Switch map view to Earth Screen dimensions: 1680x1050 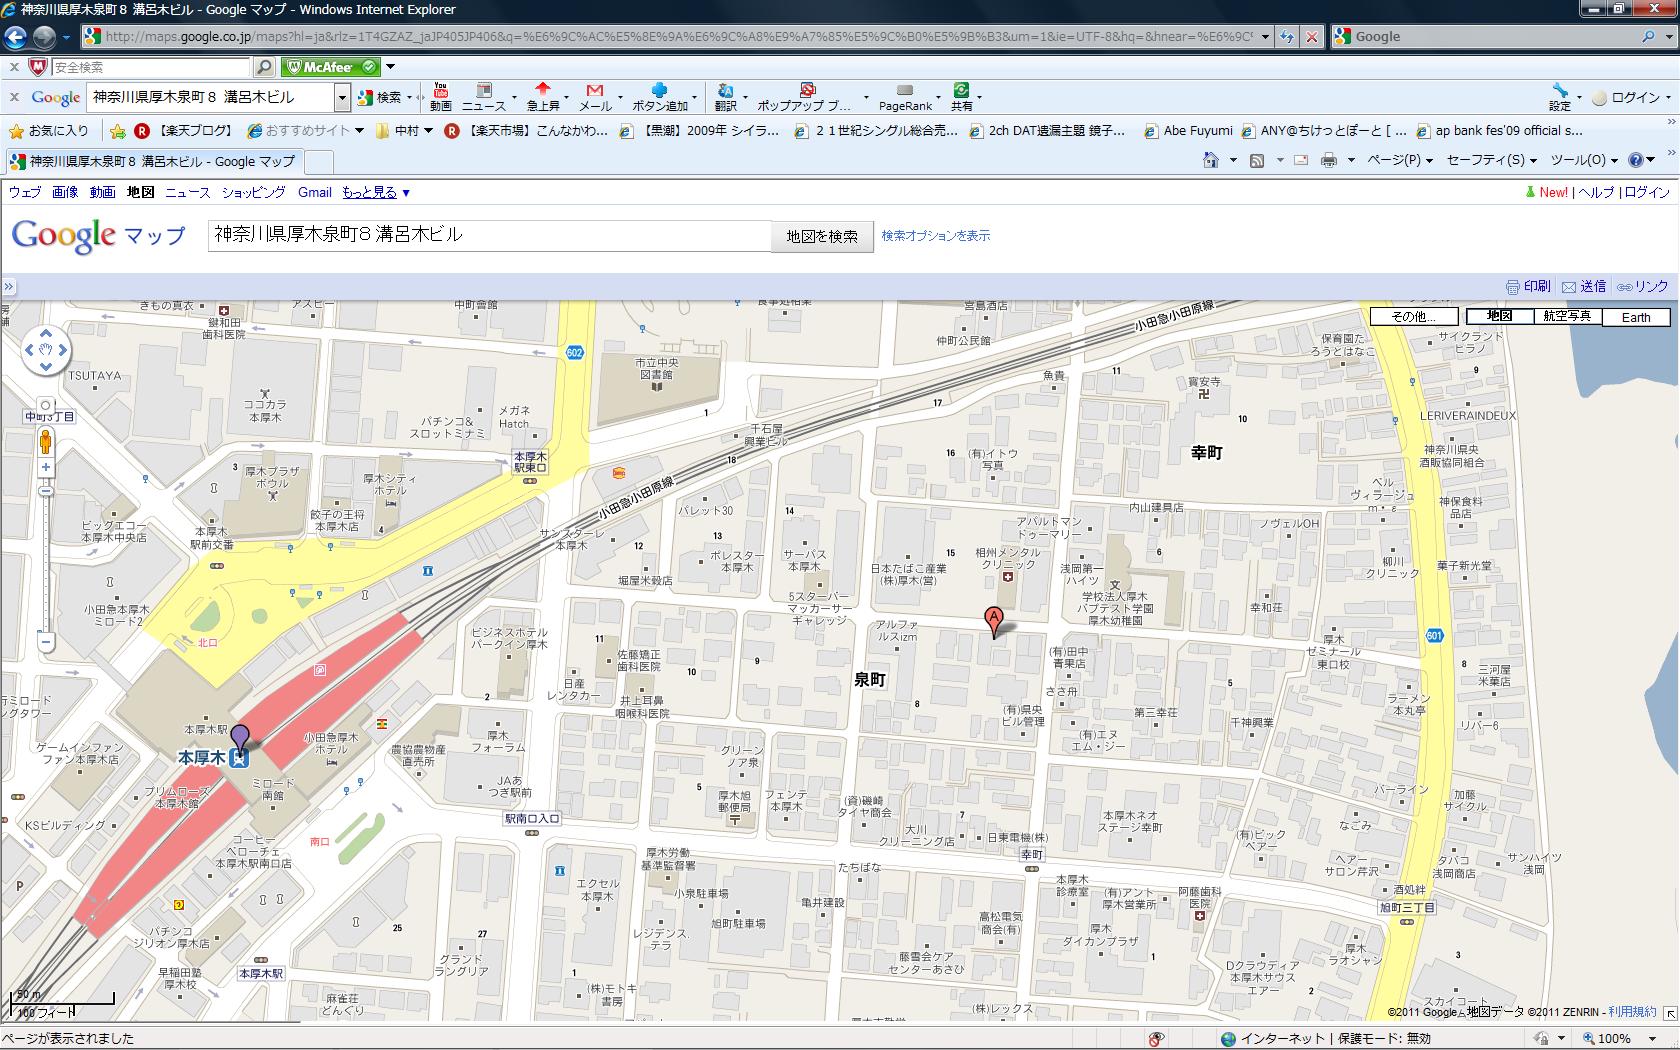tap(1635, 317)
